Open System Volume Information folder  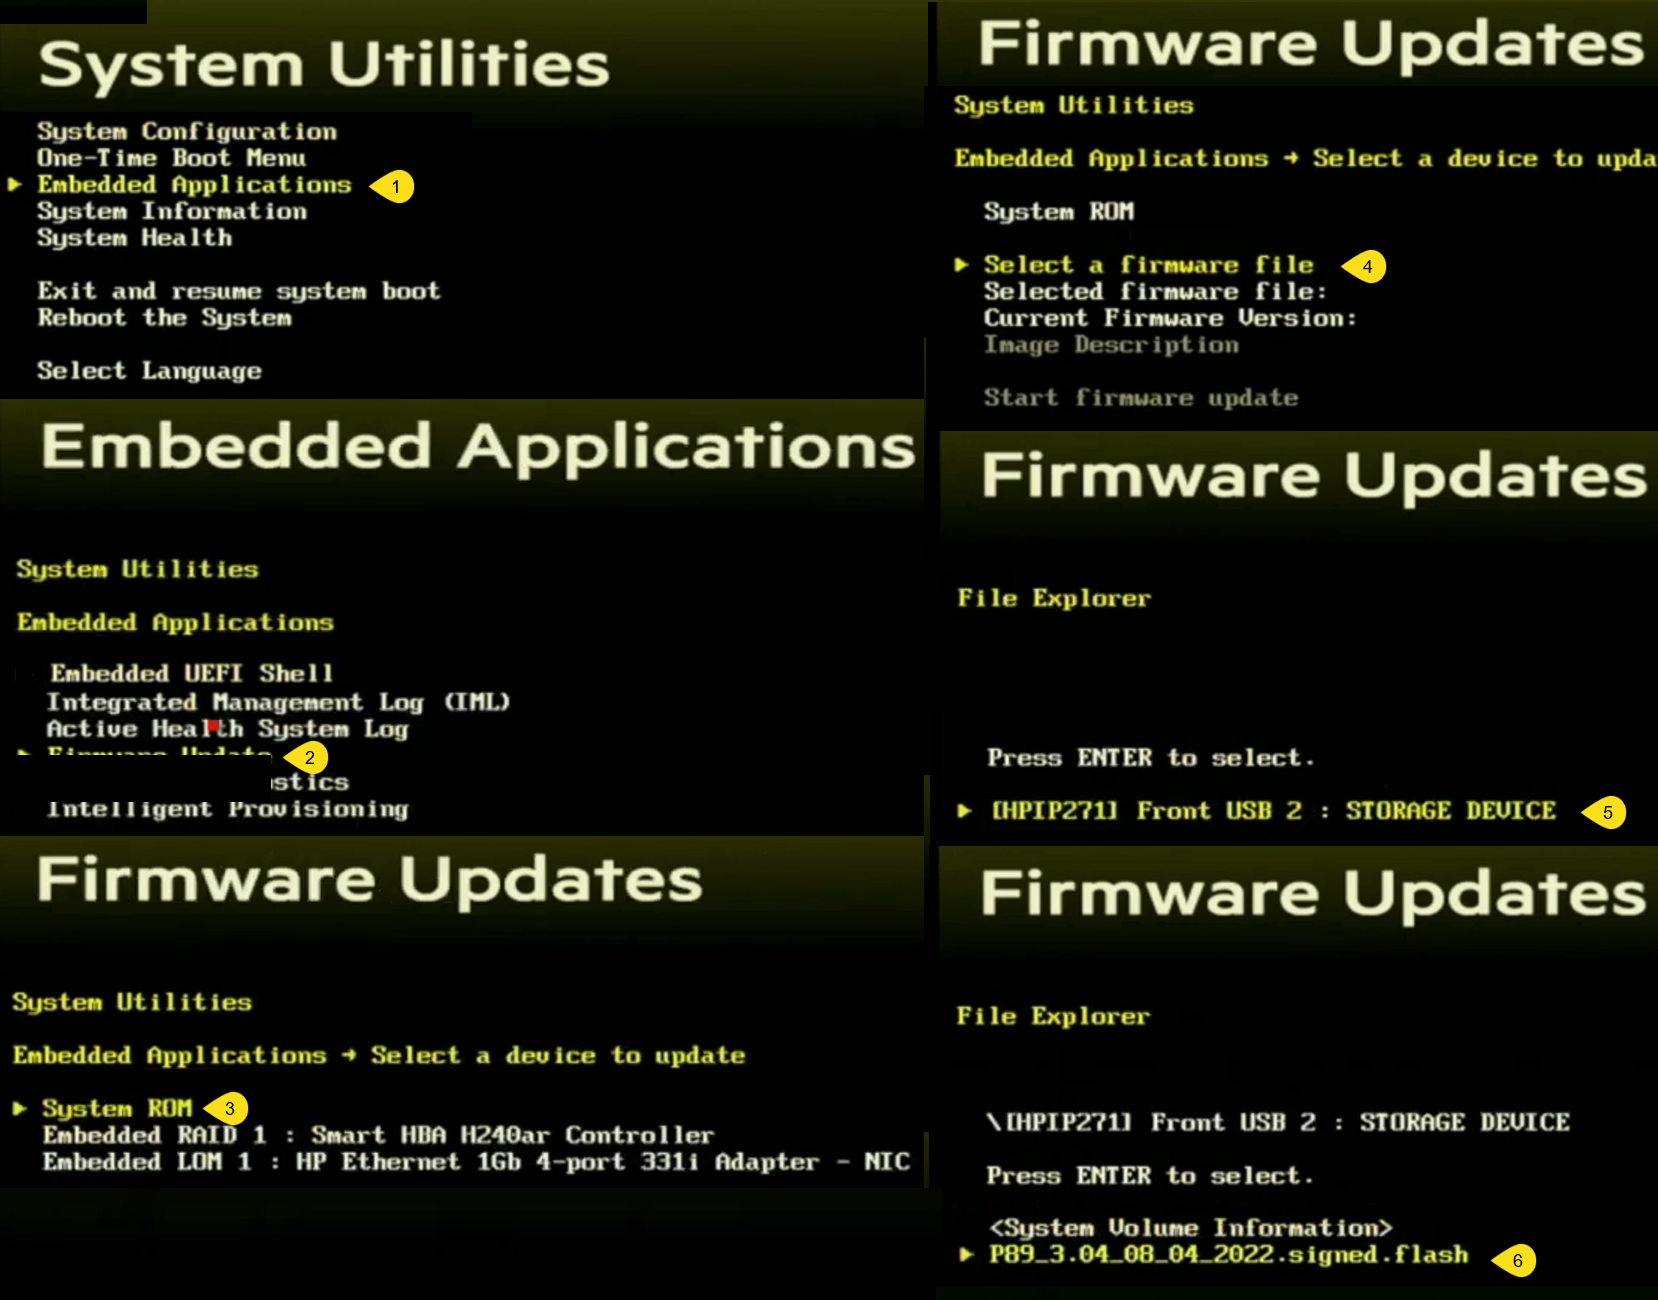pos(1190,1228)
